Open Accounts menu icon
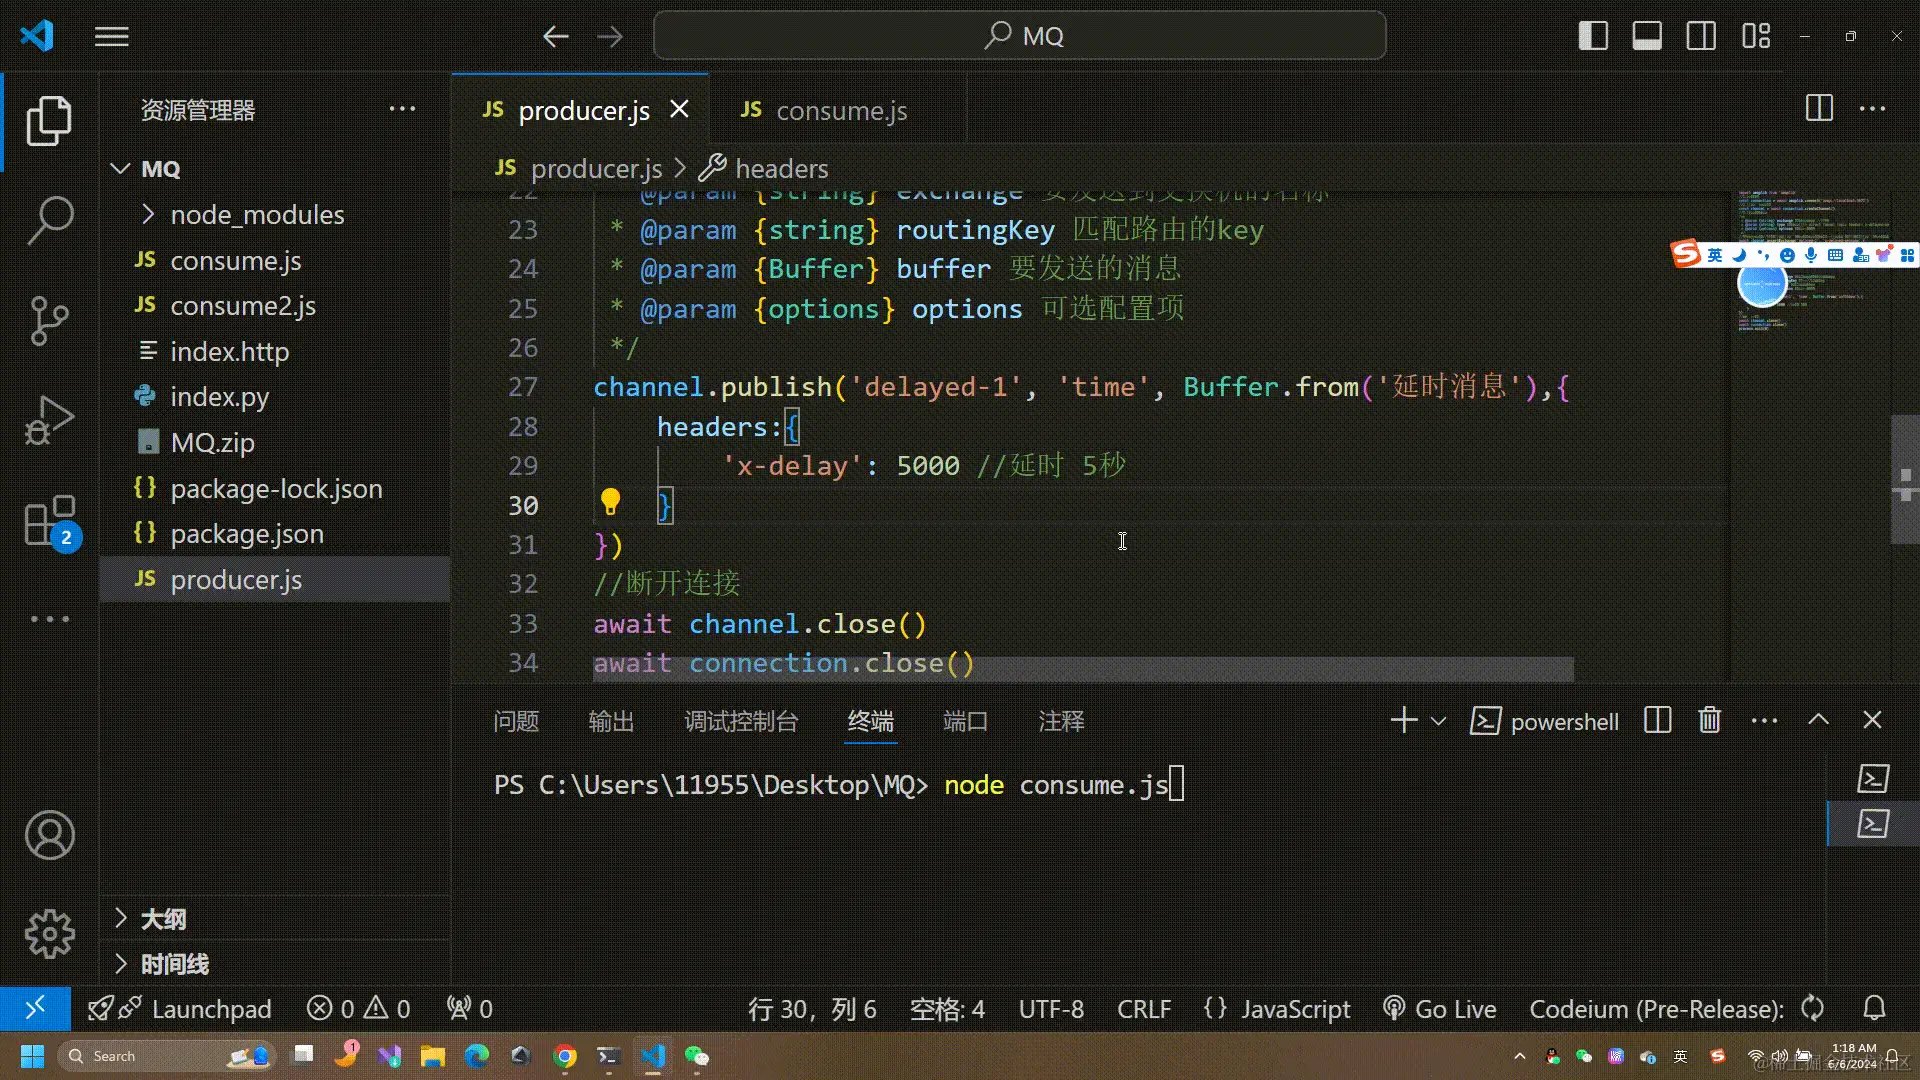This screenshot has height=1080, width=1920. coord(49,836)
